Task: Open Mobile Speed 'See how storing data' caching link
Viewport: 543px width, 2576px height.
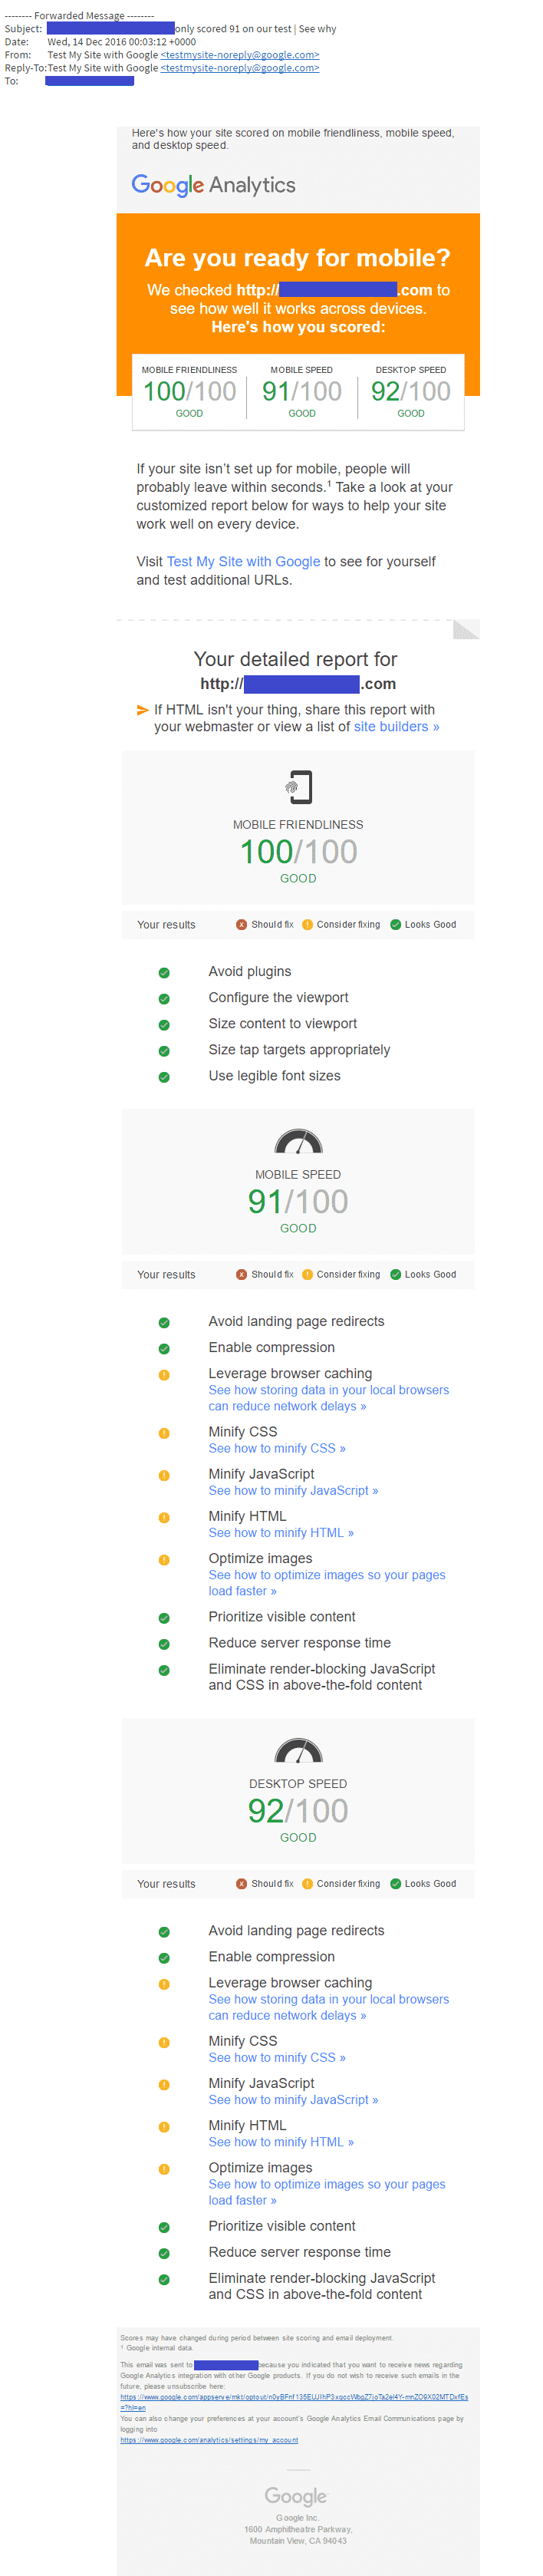Action: tap(328, 1398)
